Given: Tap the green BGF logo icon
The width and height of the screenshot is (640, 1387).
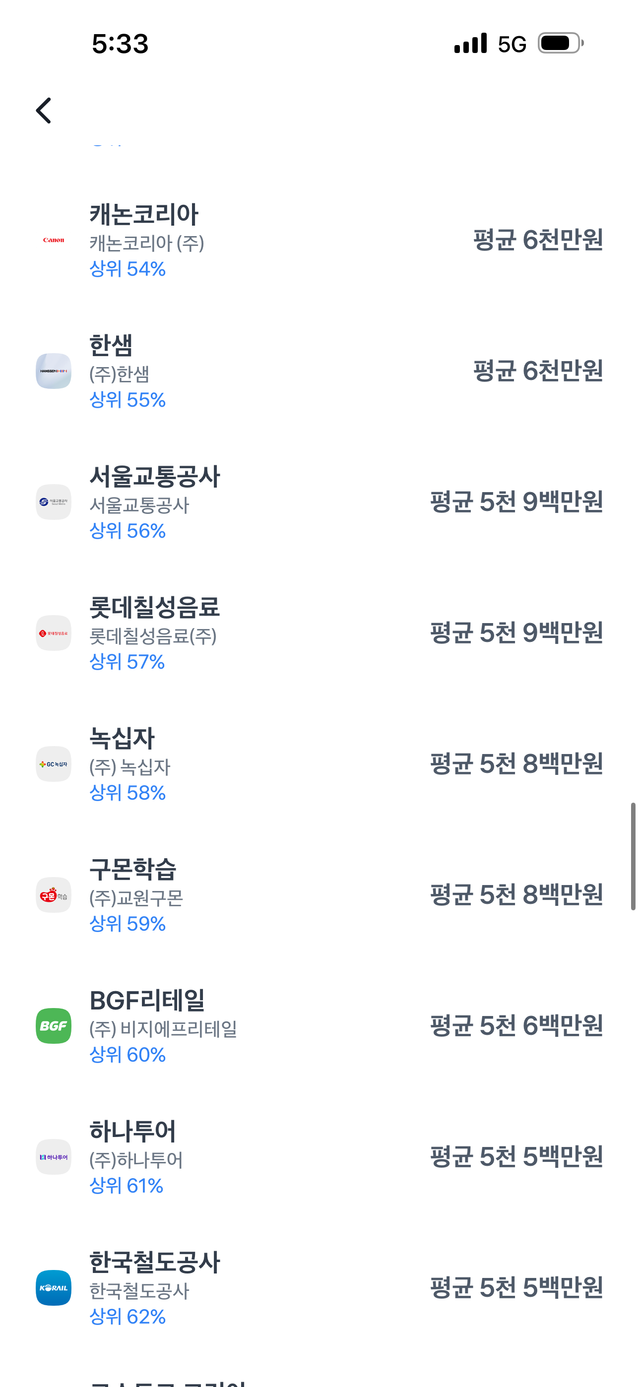Looking at the screenshot, I should [x=53, y=1026].
